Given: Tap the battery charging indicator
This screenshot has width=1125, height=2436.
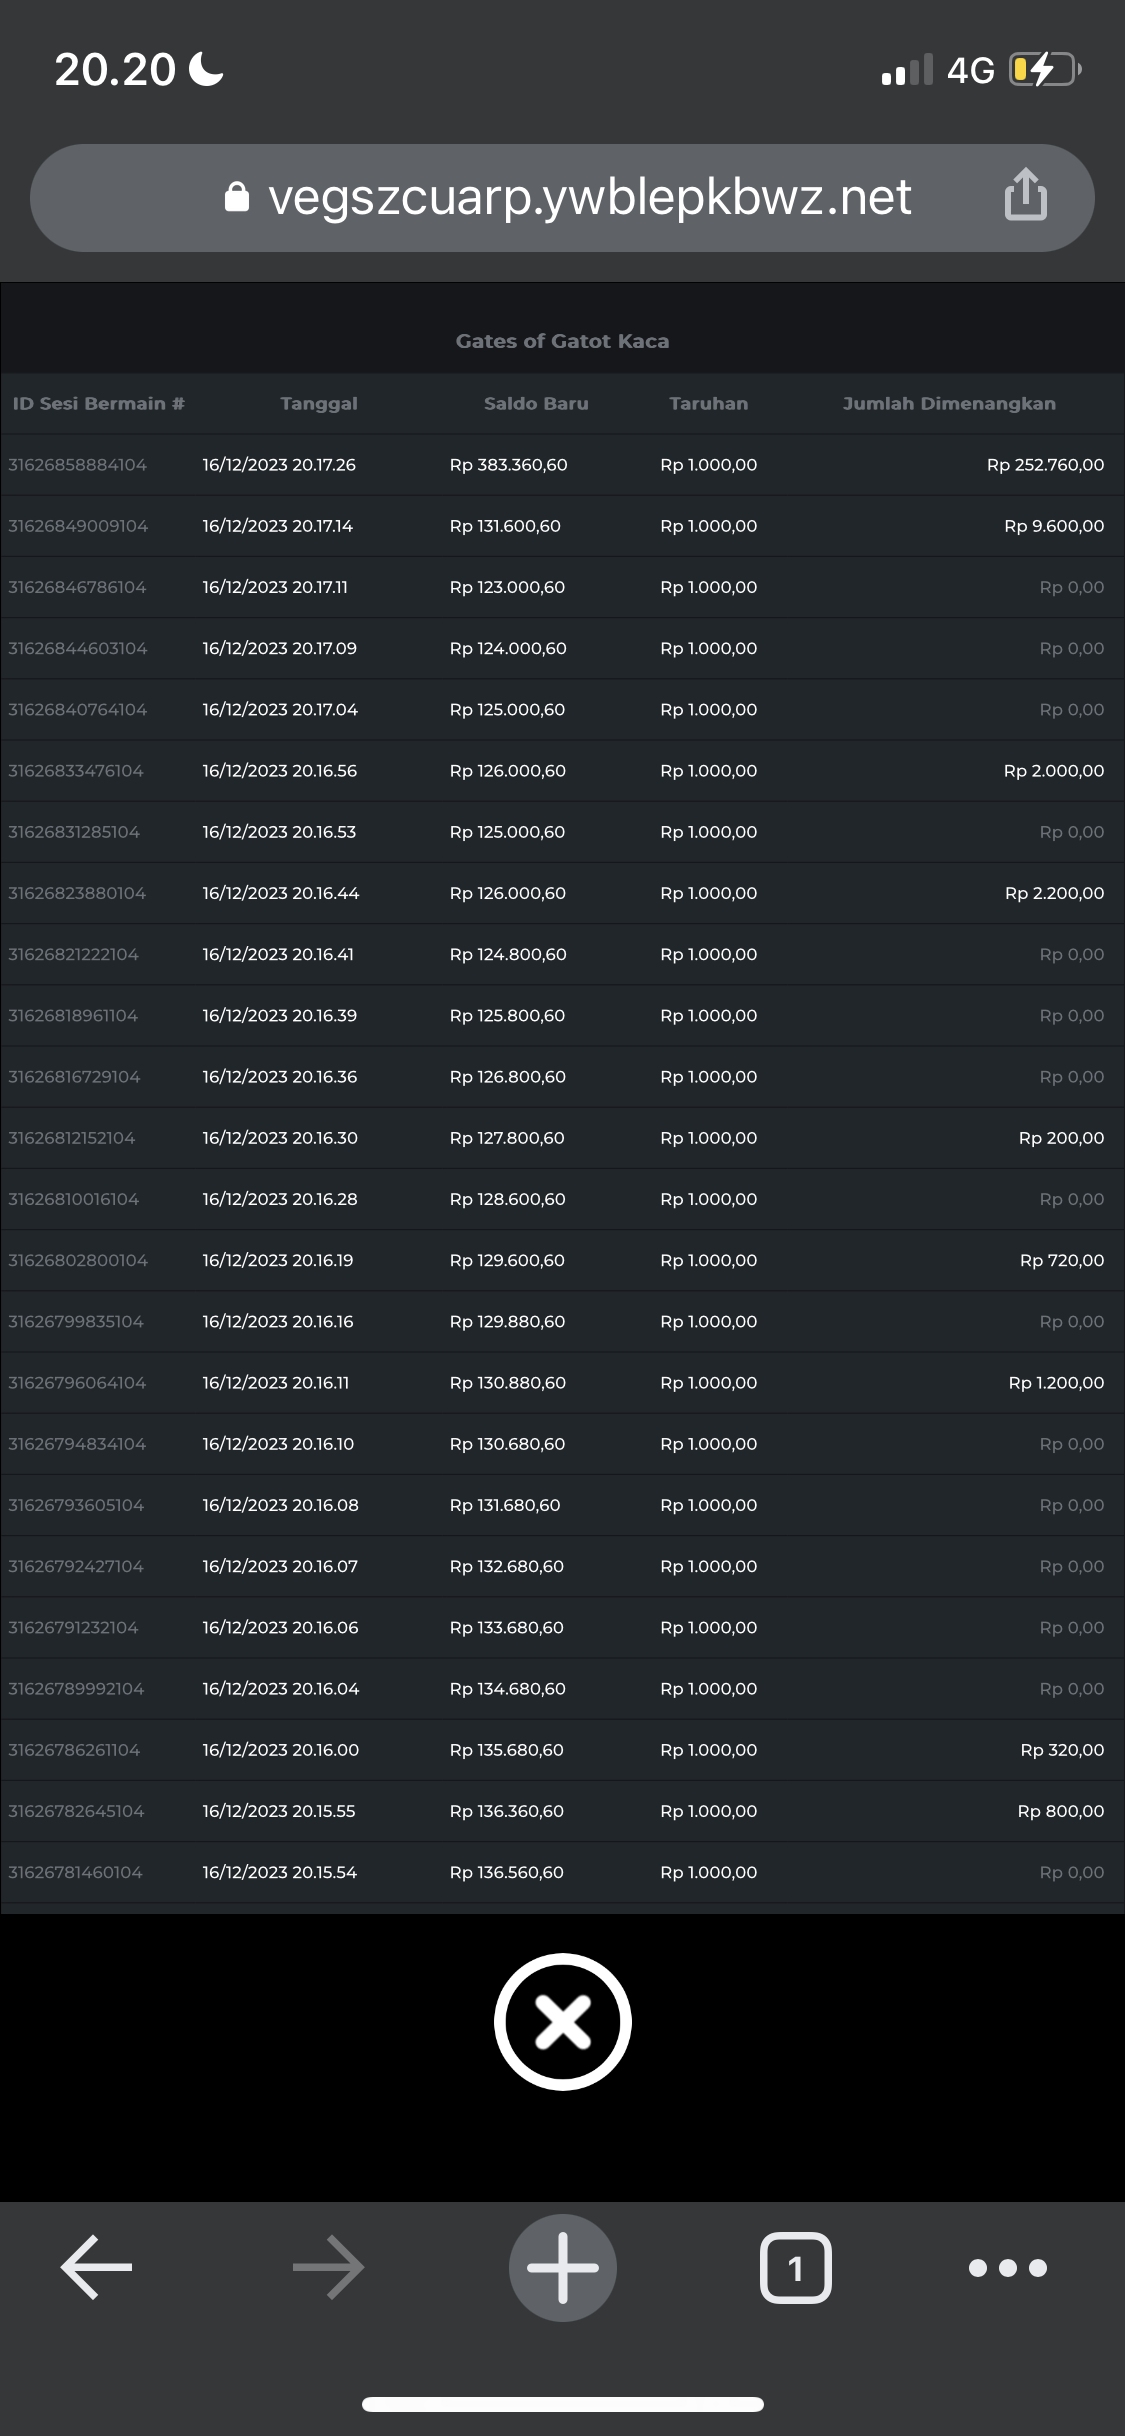Looking at the screenshot, I should [1043, 70].
